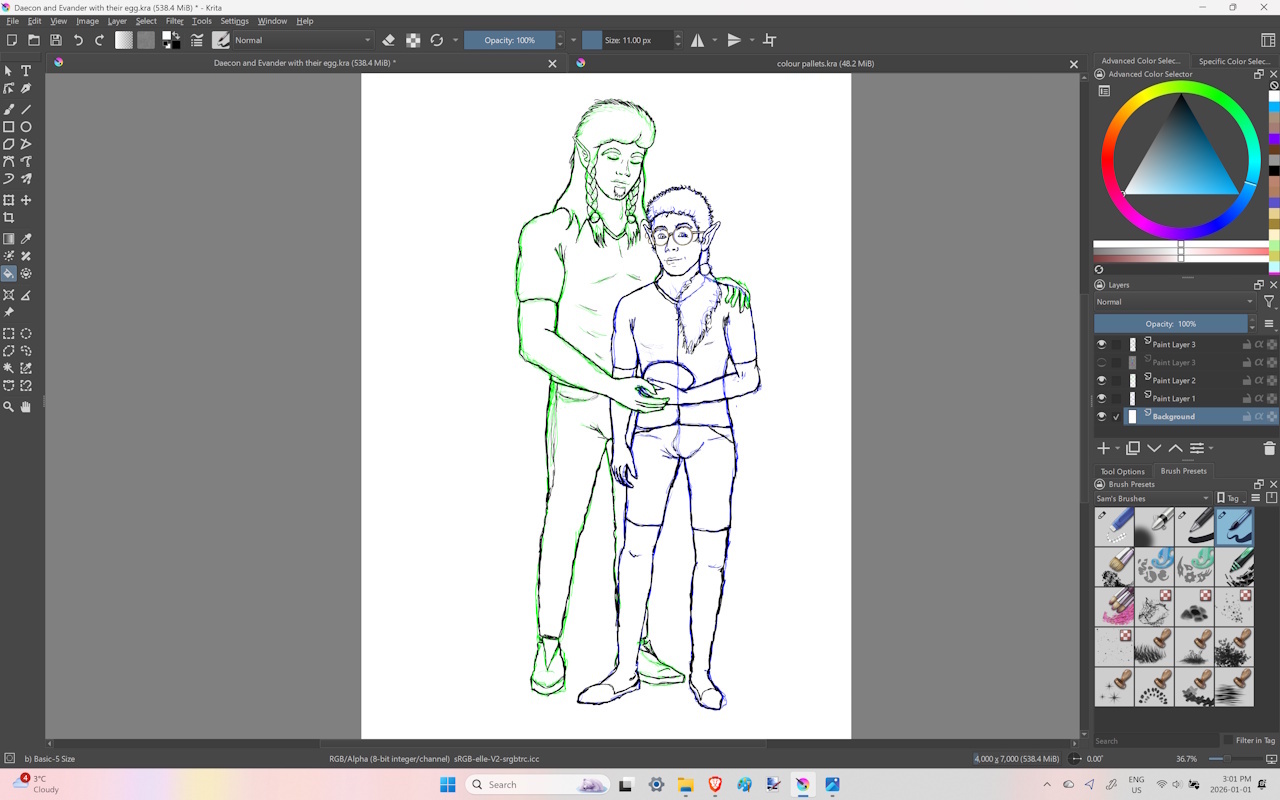Hide Paint Layer 2 with its eye icon
The width and height of the screenshot is (1280, 800).
[x=1102, y=380]
